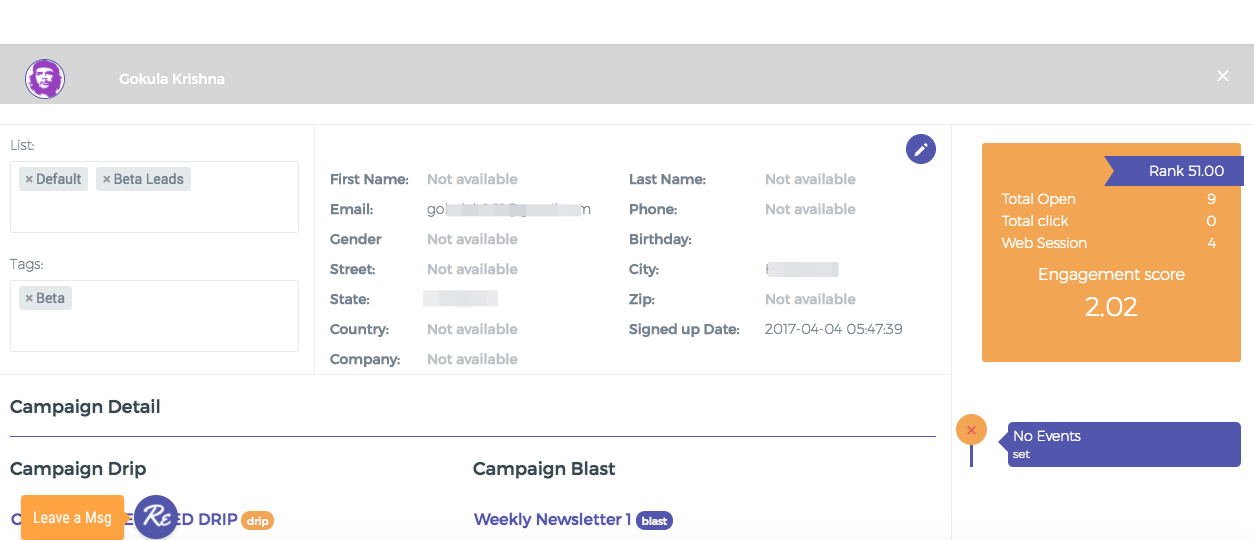This screenshot has width=1254, height=540.
Task: Remove the Default list tag
Action: 29,180
